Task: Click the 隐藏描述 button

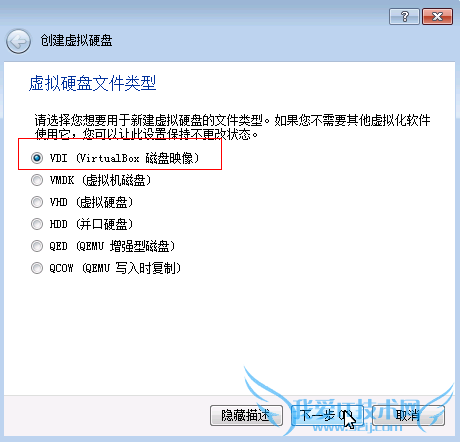Action: point(246,415)
